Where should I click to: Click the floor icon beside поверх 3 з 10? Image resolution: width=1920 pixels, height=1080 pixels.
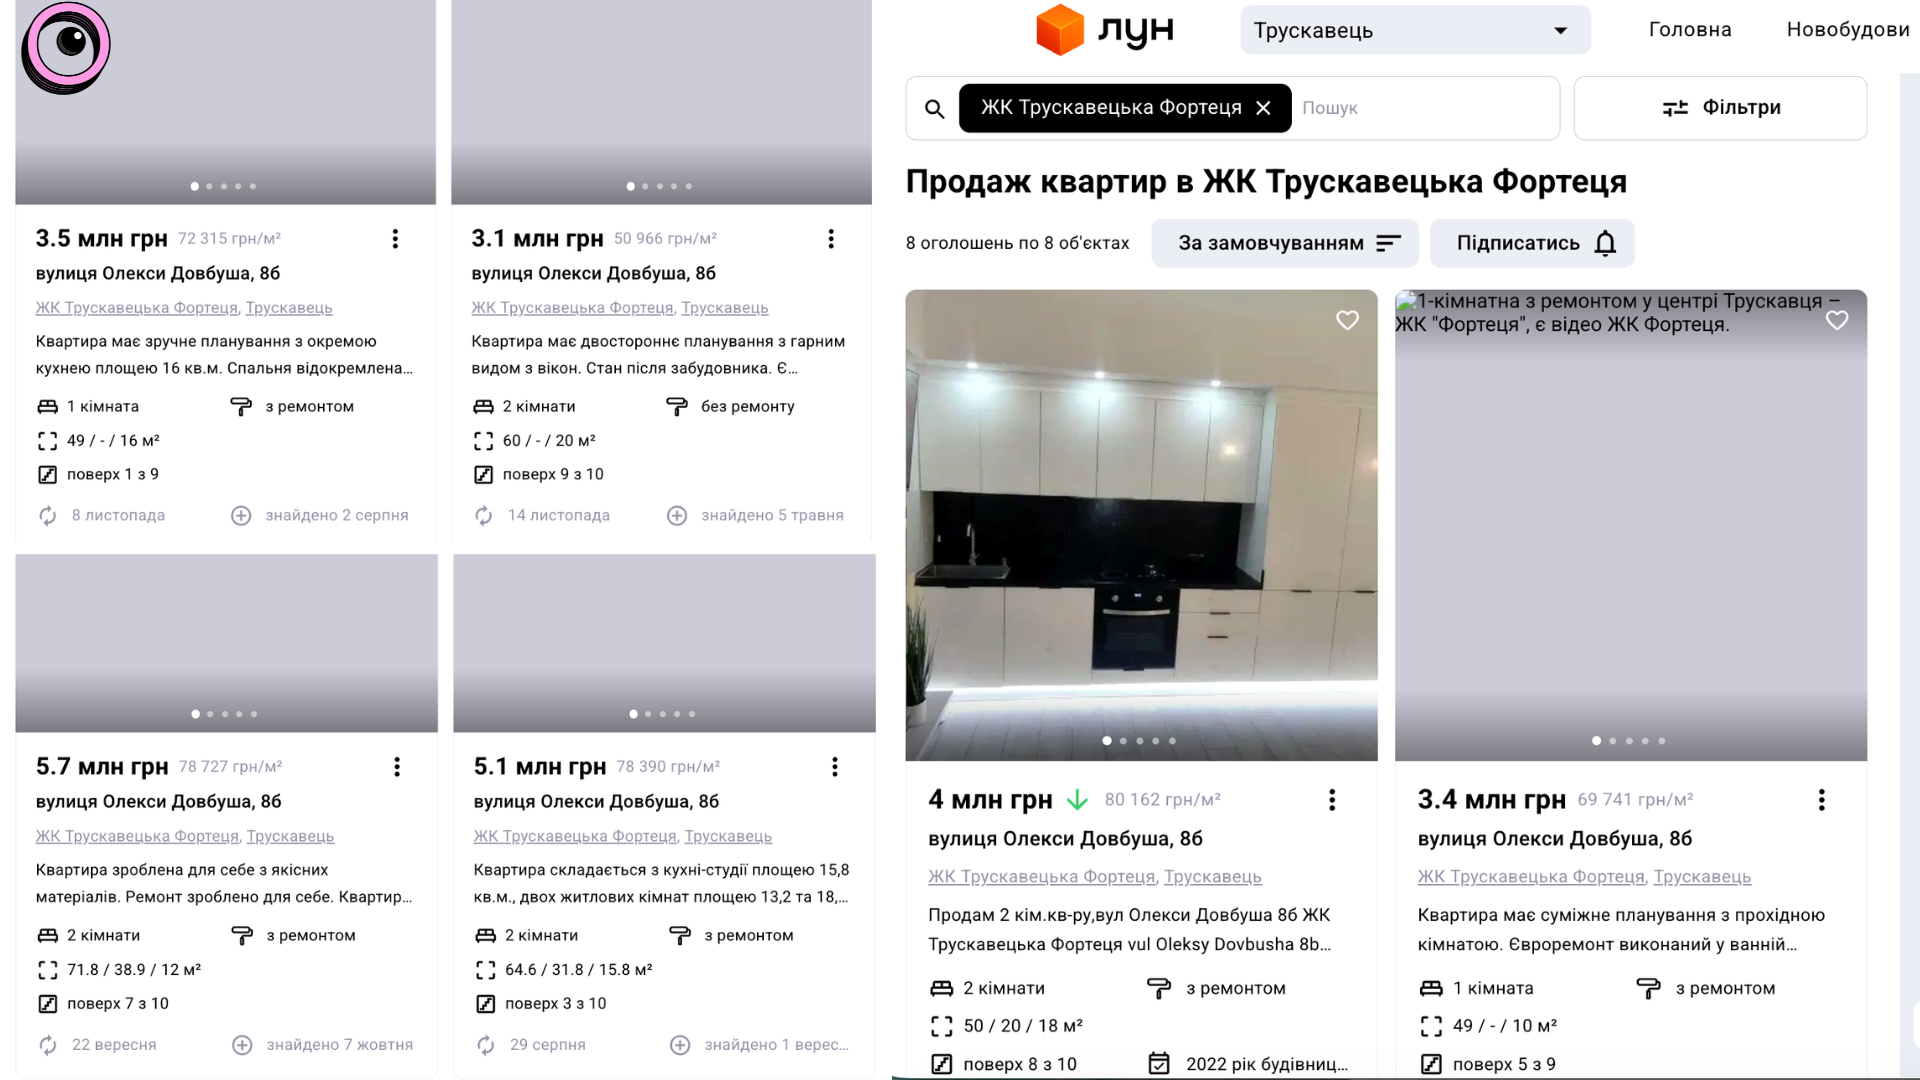pyautogui.click(x=486, y=1004)
